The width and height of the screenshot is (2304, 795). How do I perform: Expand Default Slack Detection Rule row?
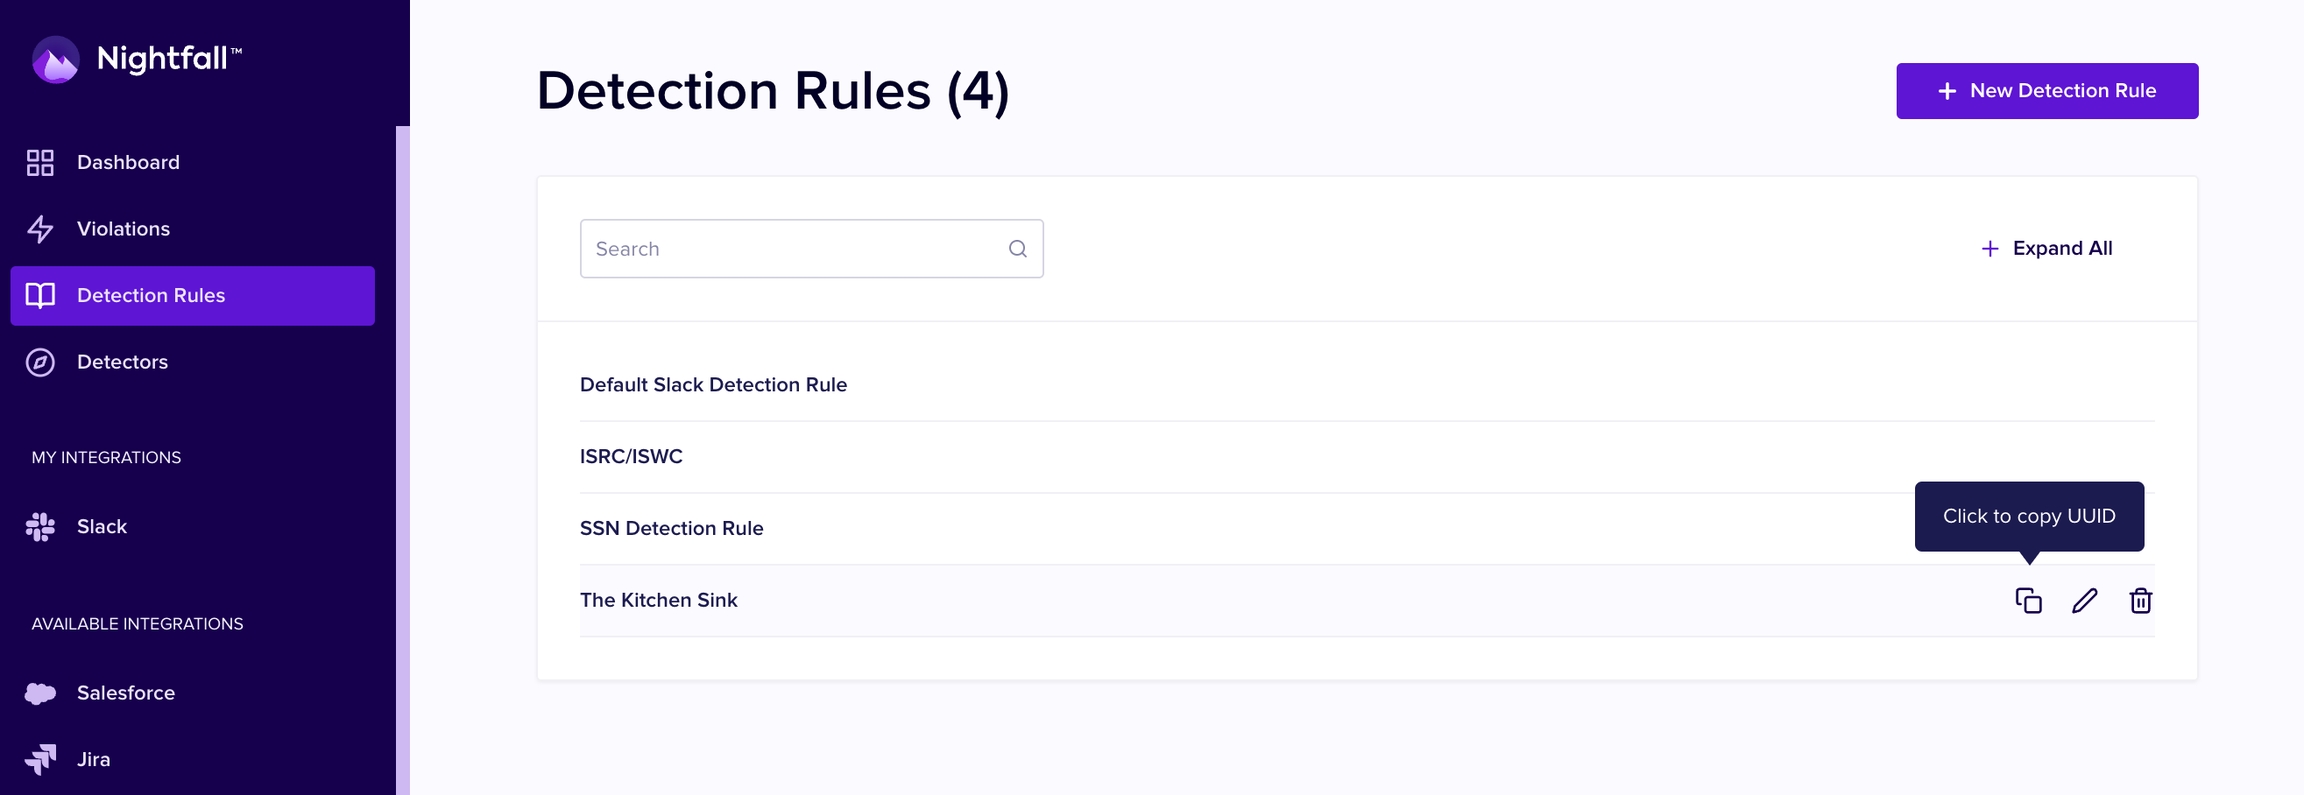[1367, 385]
